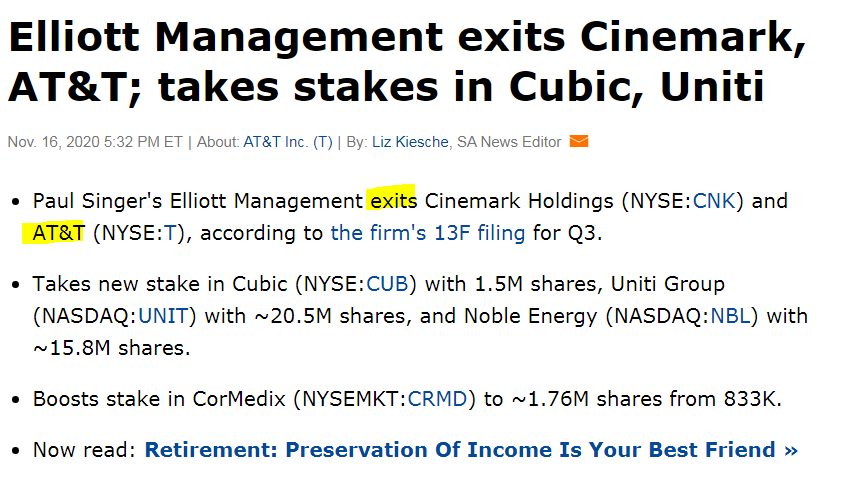Click the "Now read:" text
This screenshot has width=842, height=491.
click(84, 449)
